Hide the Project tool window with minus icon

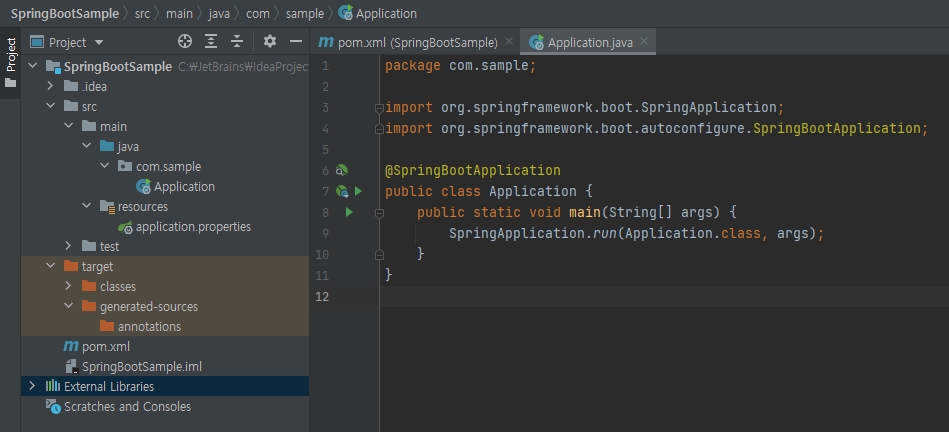295,41
